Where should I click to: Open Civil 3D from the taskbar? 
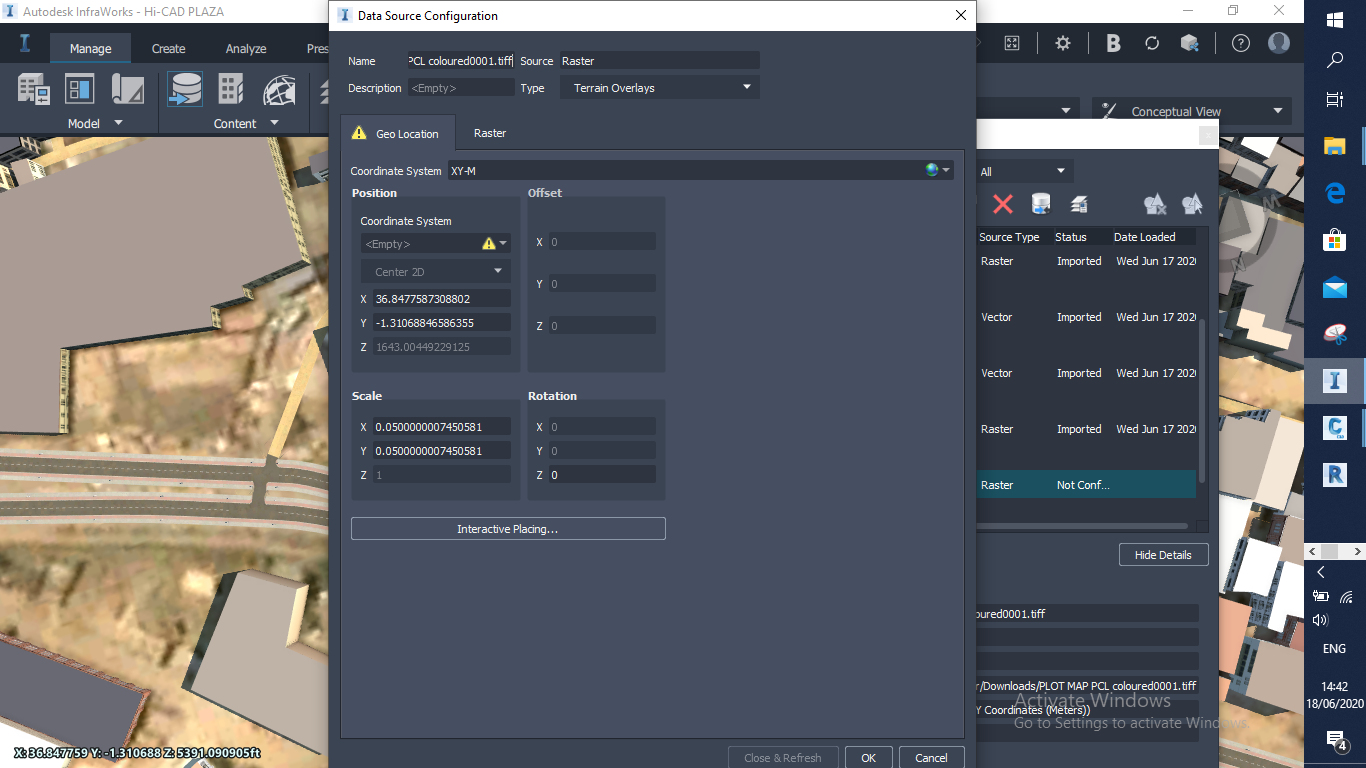tap(1334, 427)
